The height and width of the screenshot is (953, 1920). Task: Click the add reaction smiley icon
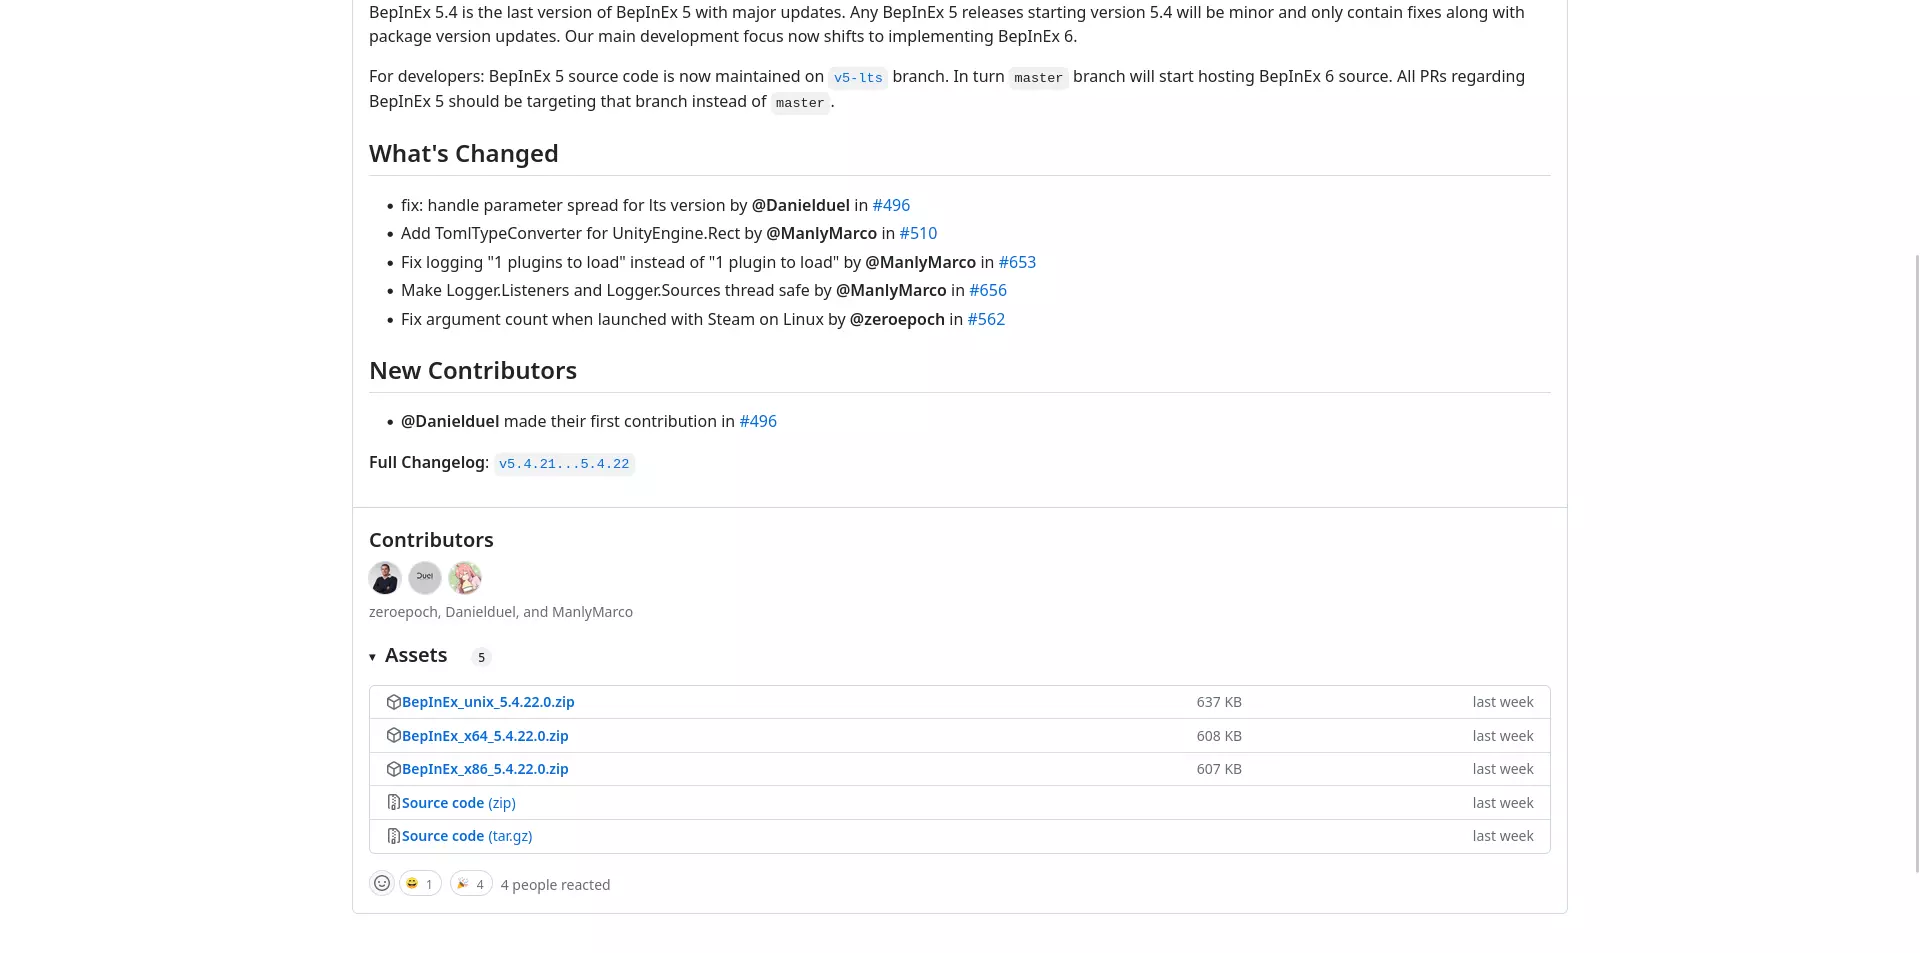[x=382, y=884]
